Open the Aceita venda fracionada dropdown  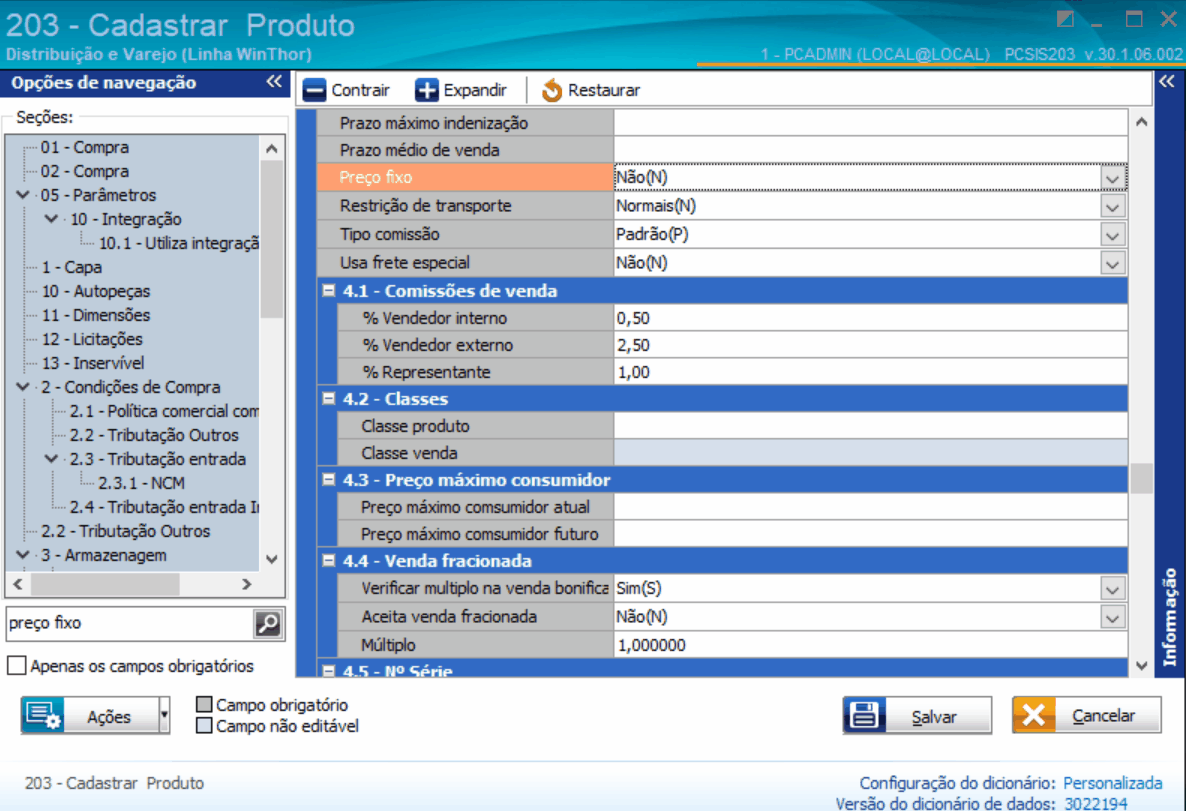[1112, 617]
